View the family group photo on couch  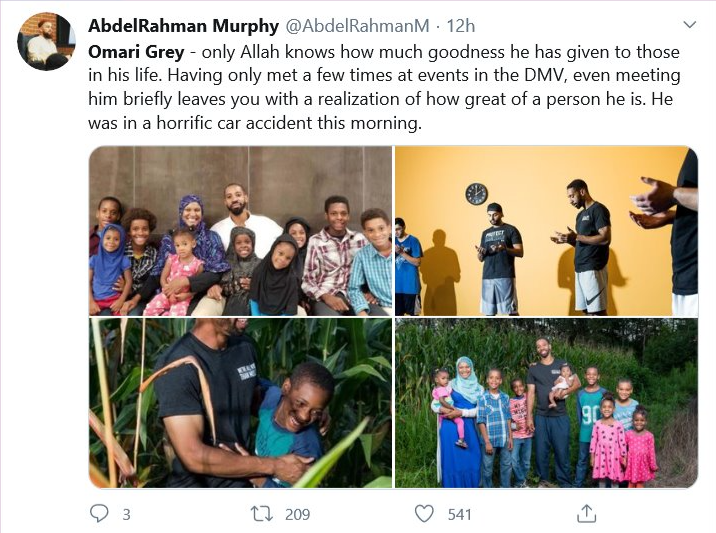pos(240,231)
